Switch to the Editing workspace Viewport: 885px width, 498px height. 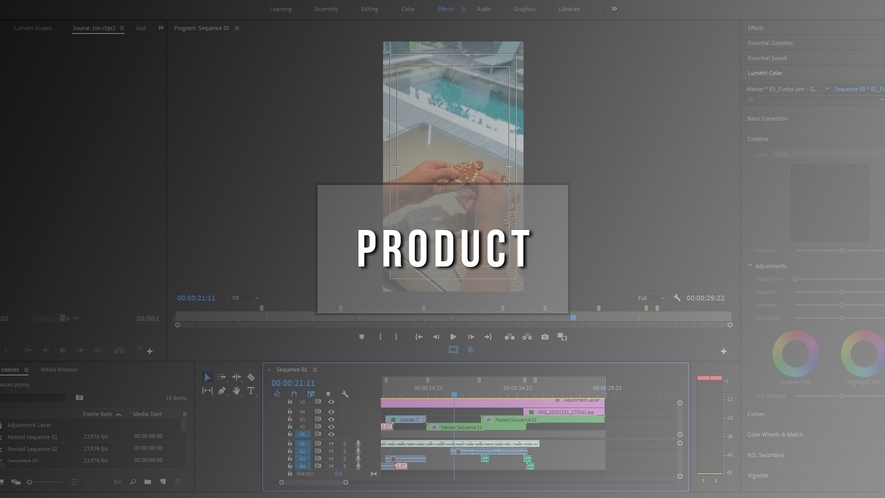coord(369,9)
